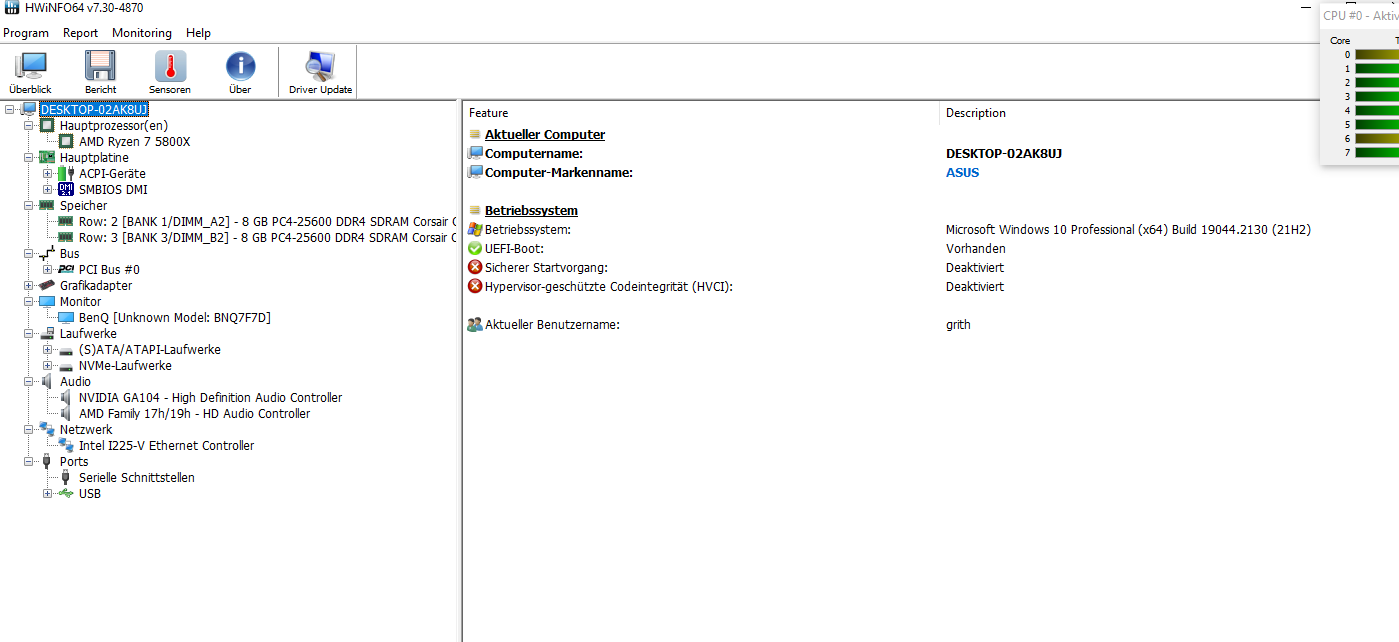1399x642 pixels.
Task: Click the Netzwerk computers icon
Action: [47, 429]
